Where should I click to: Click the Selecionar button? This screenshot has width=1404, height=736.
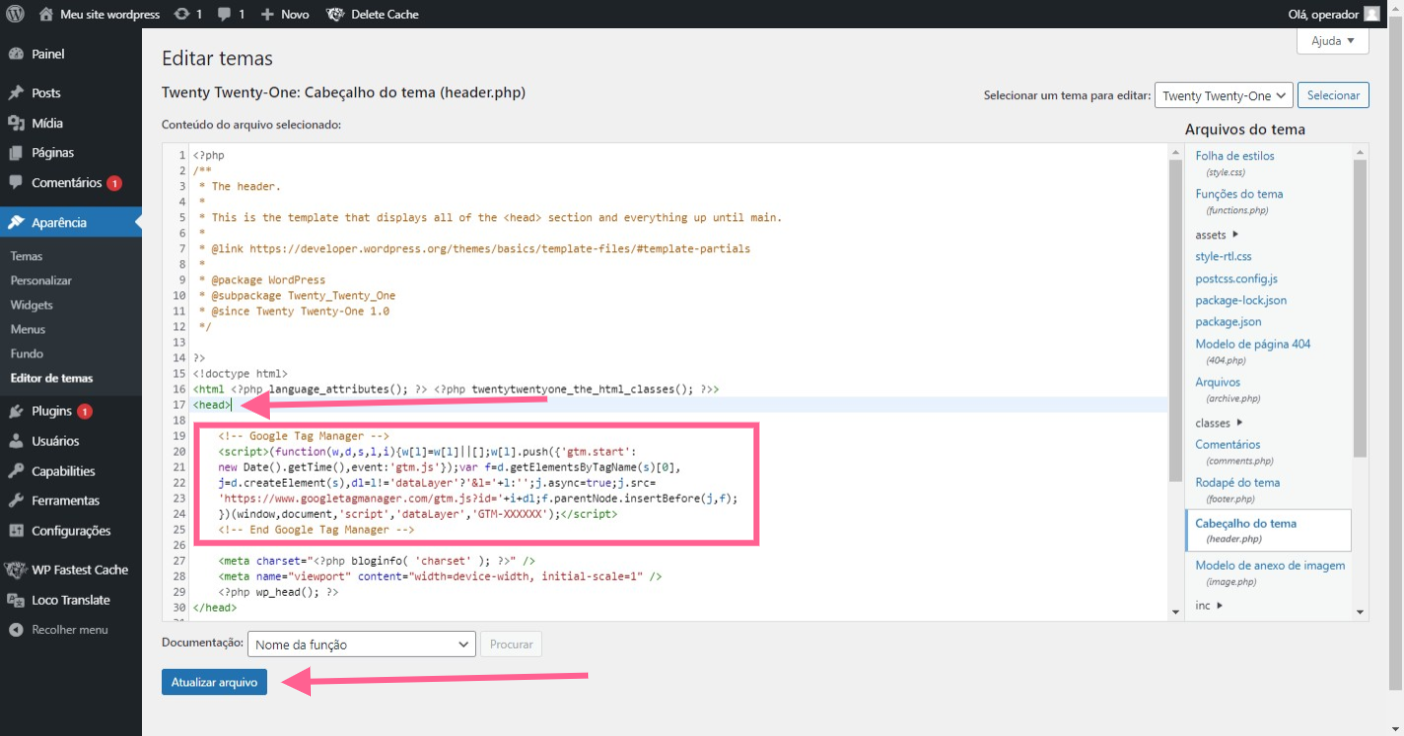click(x=1333, y=95)
